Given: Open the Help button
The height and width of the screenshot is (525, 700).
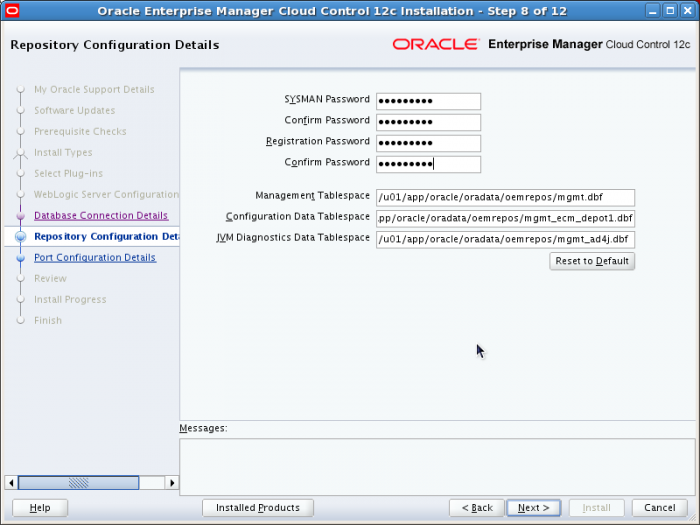Looking at the screenshot, I should tap(40, 508).
